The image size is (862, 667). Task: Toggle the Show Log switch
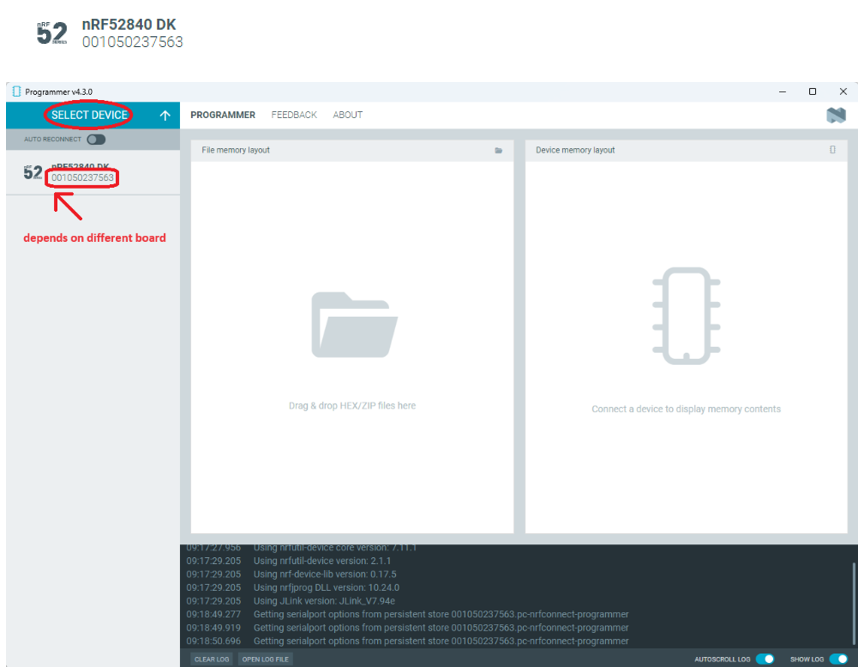coord(838,659)
